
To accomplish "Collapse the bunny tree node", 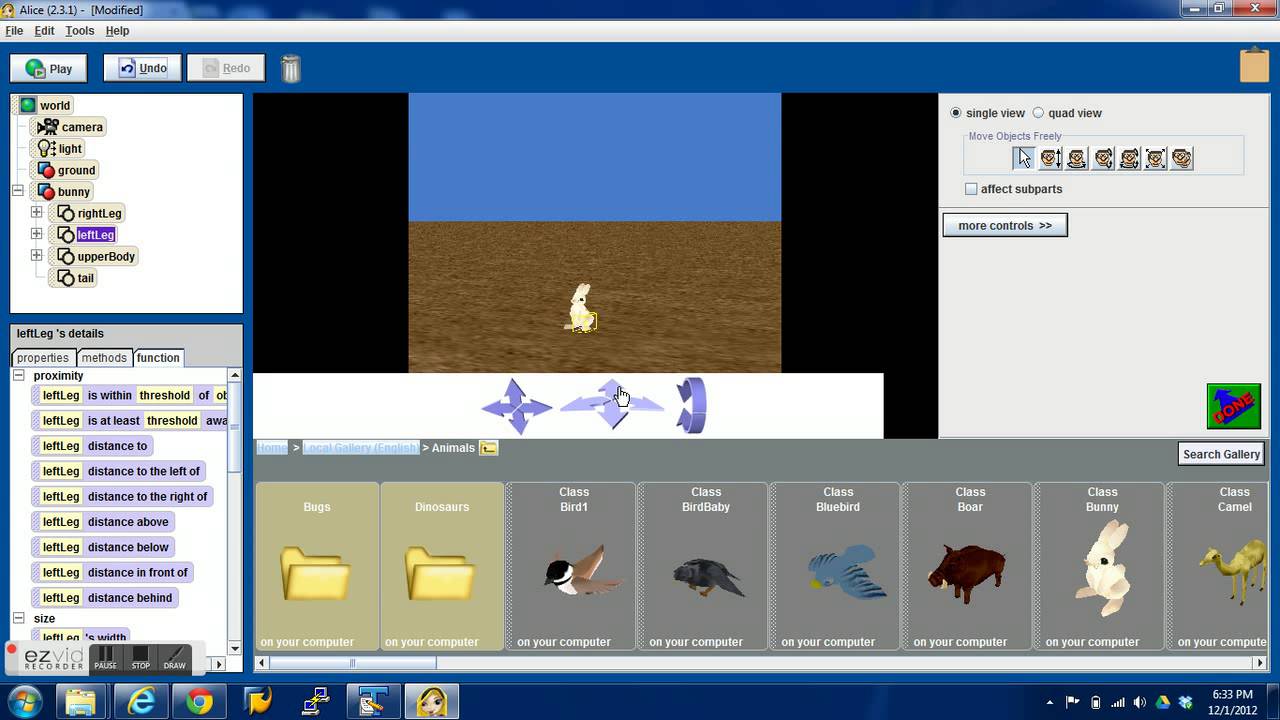I will coord(18,191).
